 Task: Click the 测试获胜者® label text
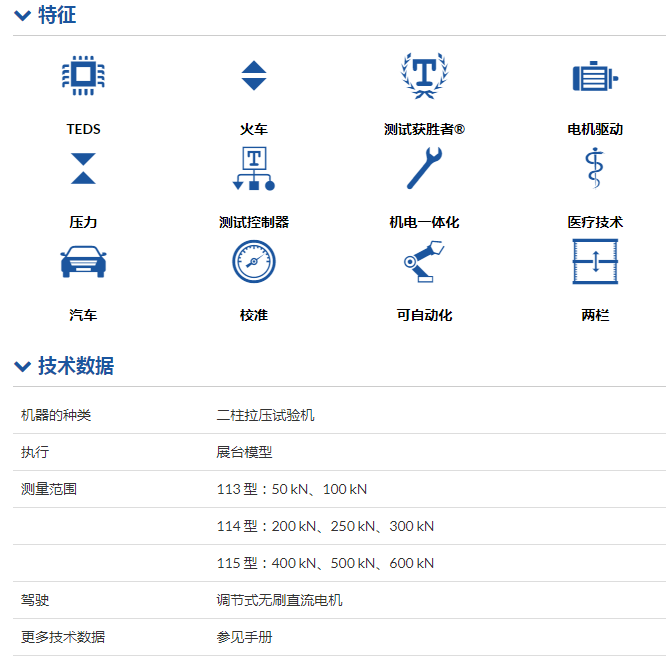[424, 130]
